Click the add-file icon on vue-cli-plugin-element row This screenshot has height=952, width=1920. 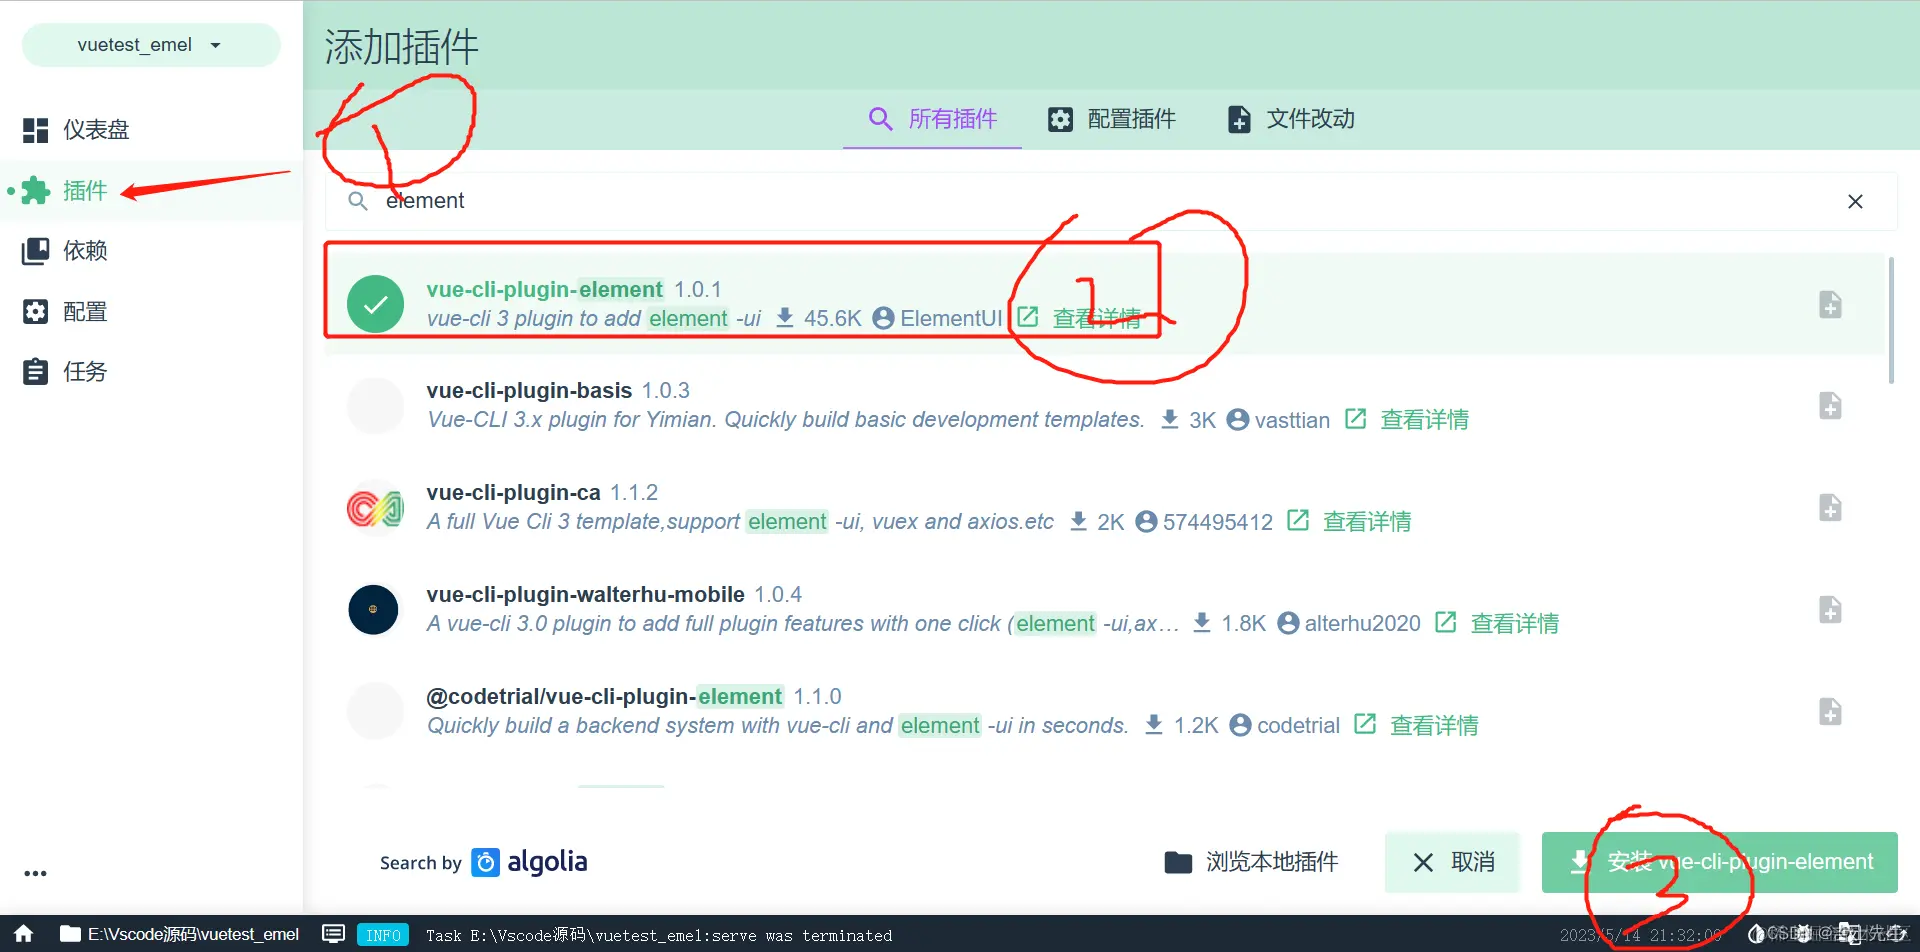click(1830, 305)
